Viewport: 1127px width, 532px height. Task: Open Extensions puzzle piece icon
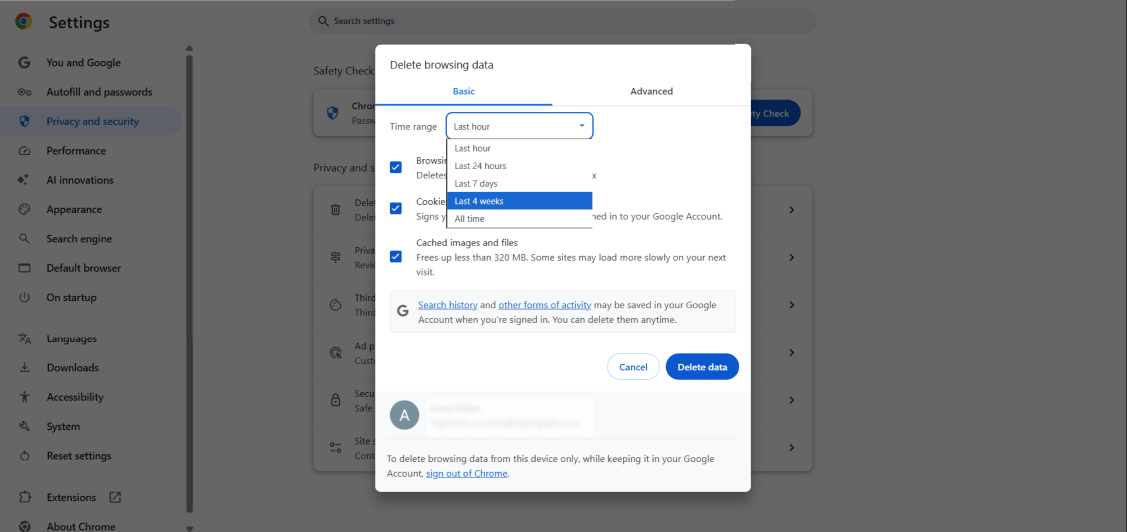tap(25, 497)
